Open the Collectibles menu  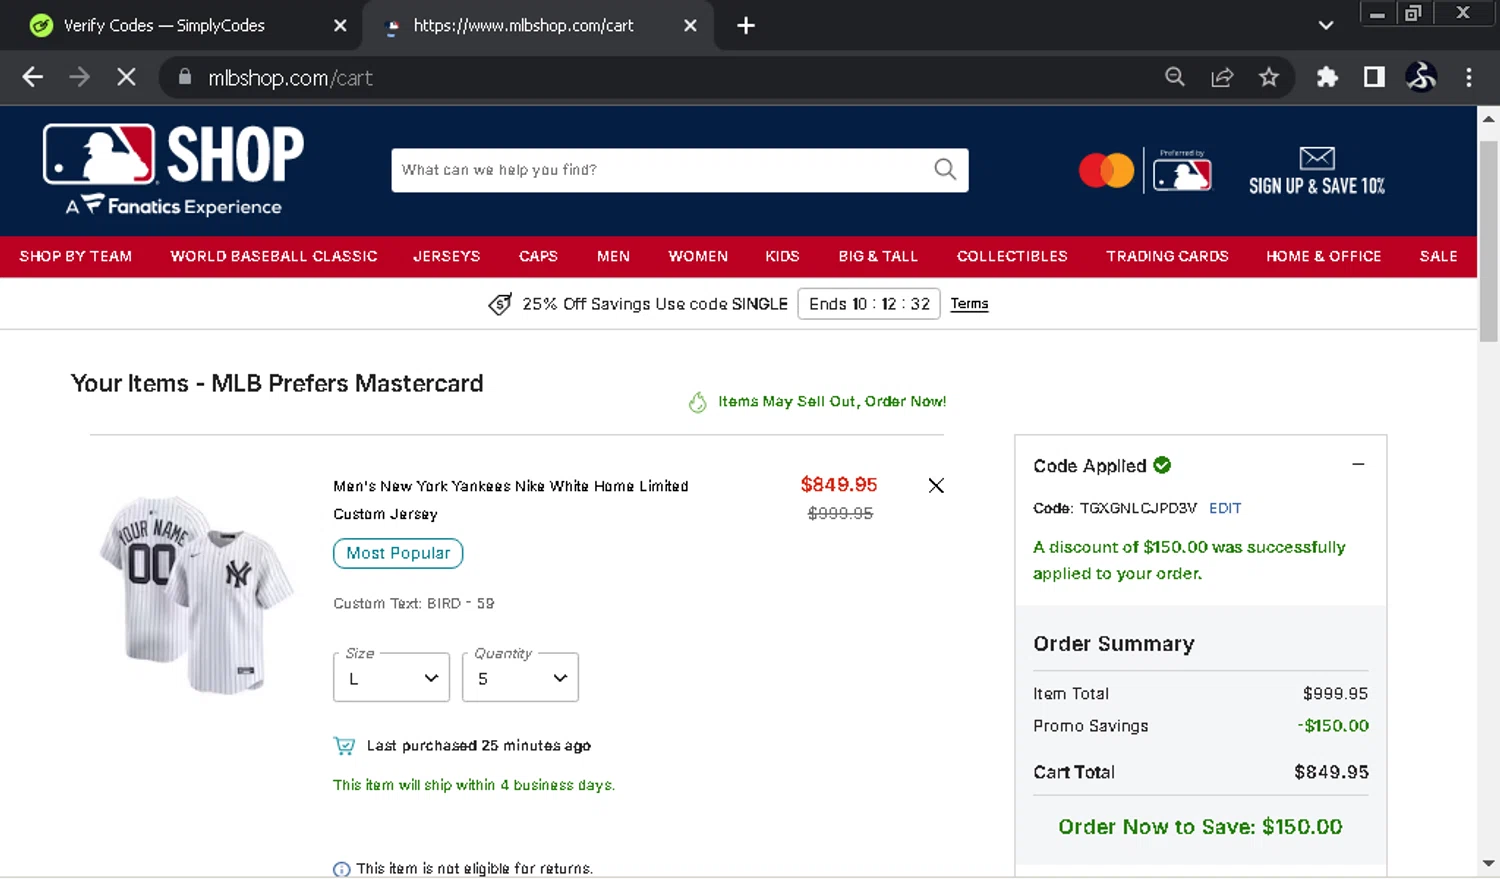(x=1012, y=256)
